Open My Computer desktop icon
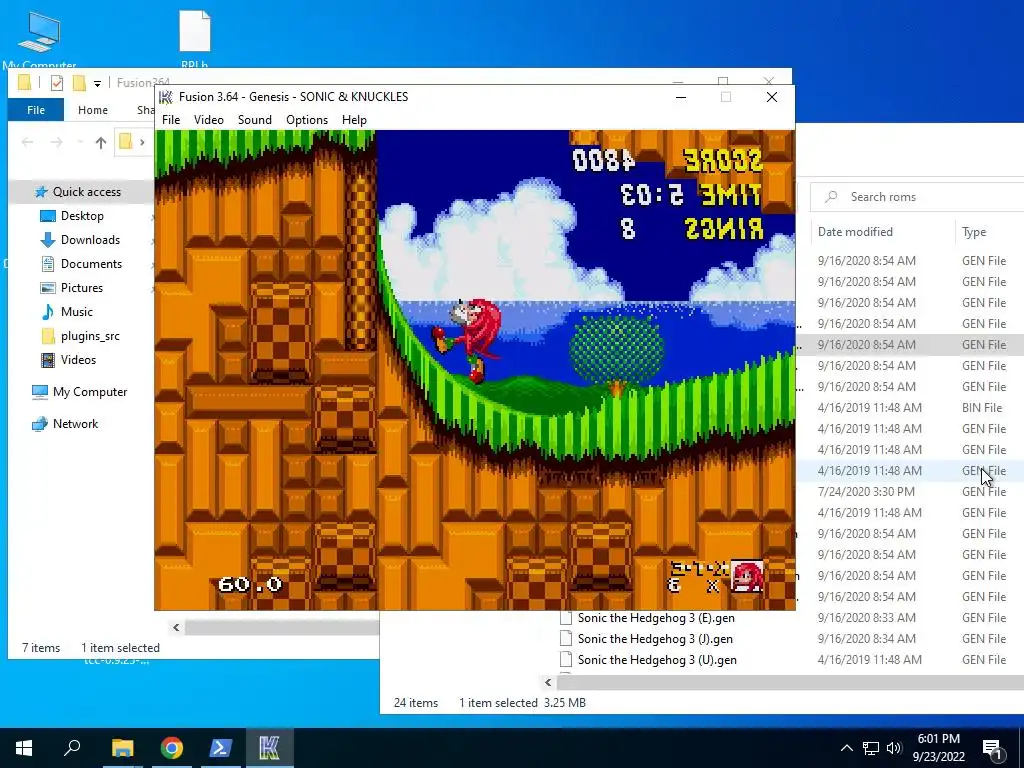Image resolution: width=1024 pixels, height=768 pixels. coord(39,39)
